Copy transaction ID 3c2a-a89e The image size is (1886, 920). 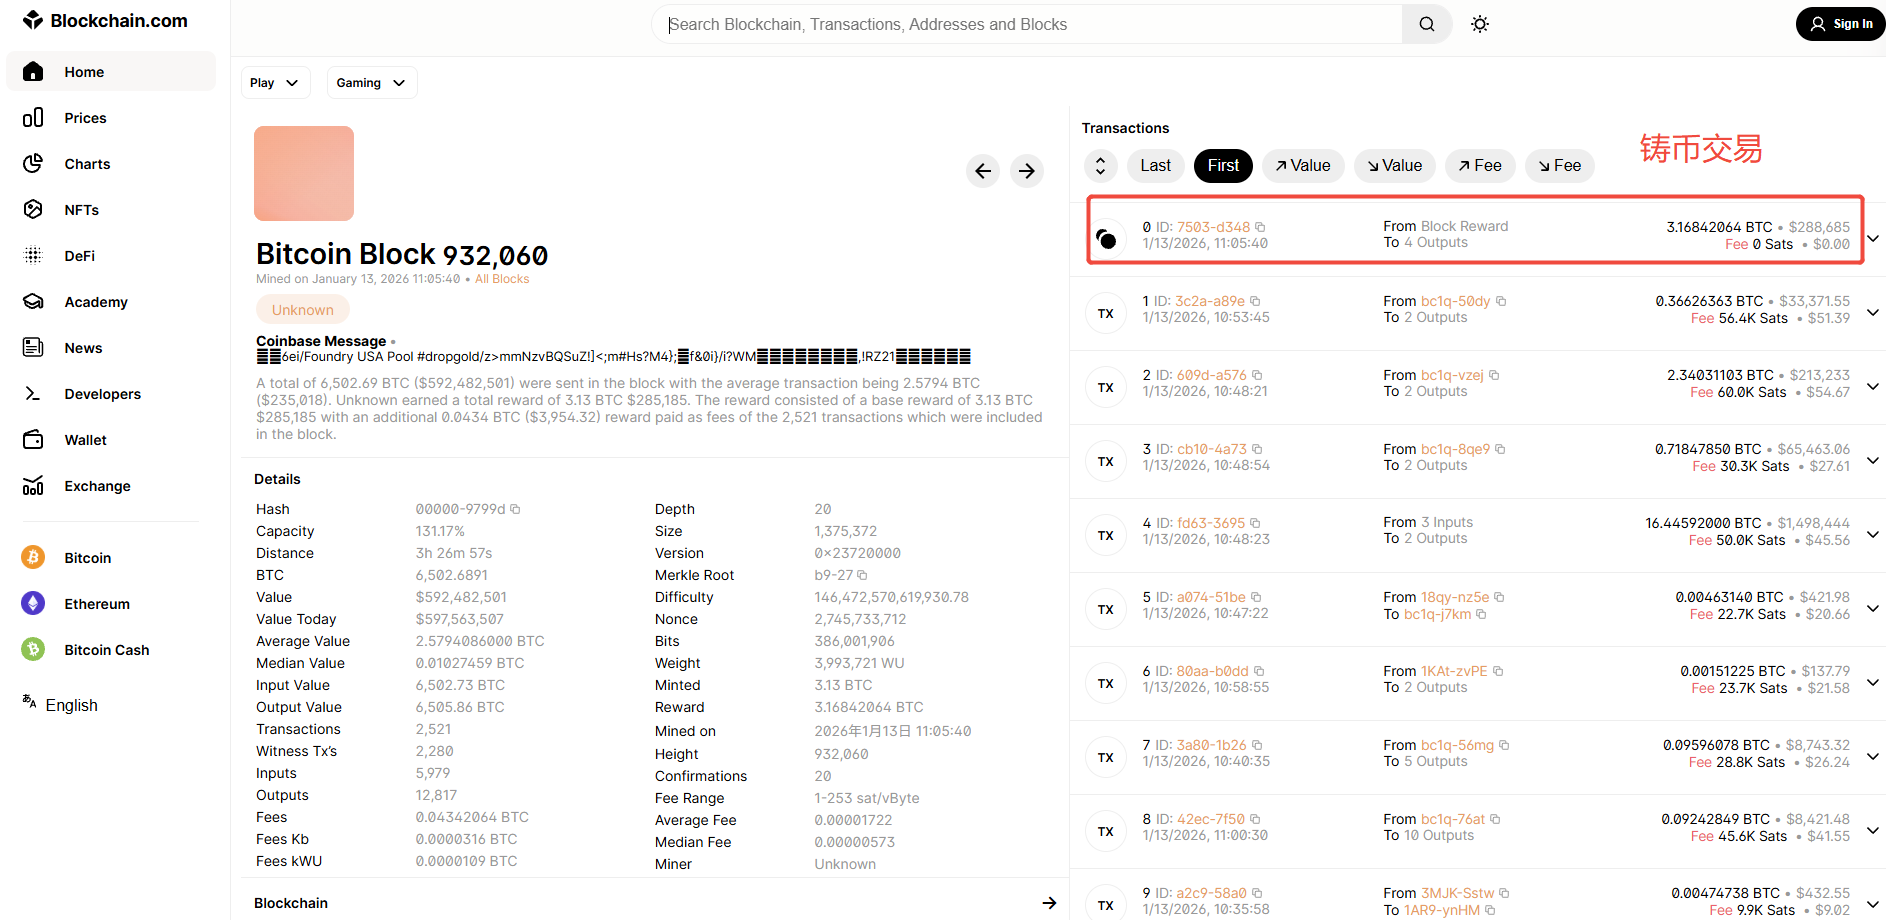point(1255,301)
